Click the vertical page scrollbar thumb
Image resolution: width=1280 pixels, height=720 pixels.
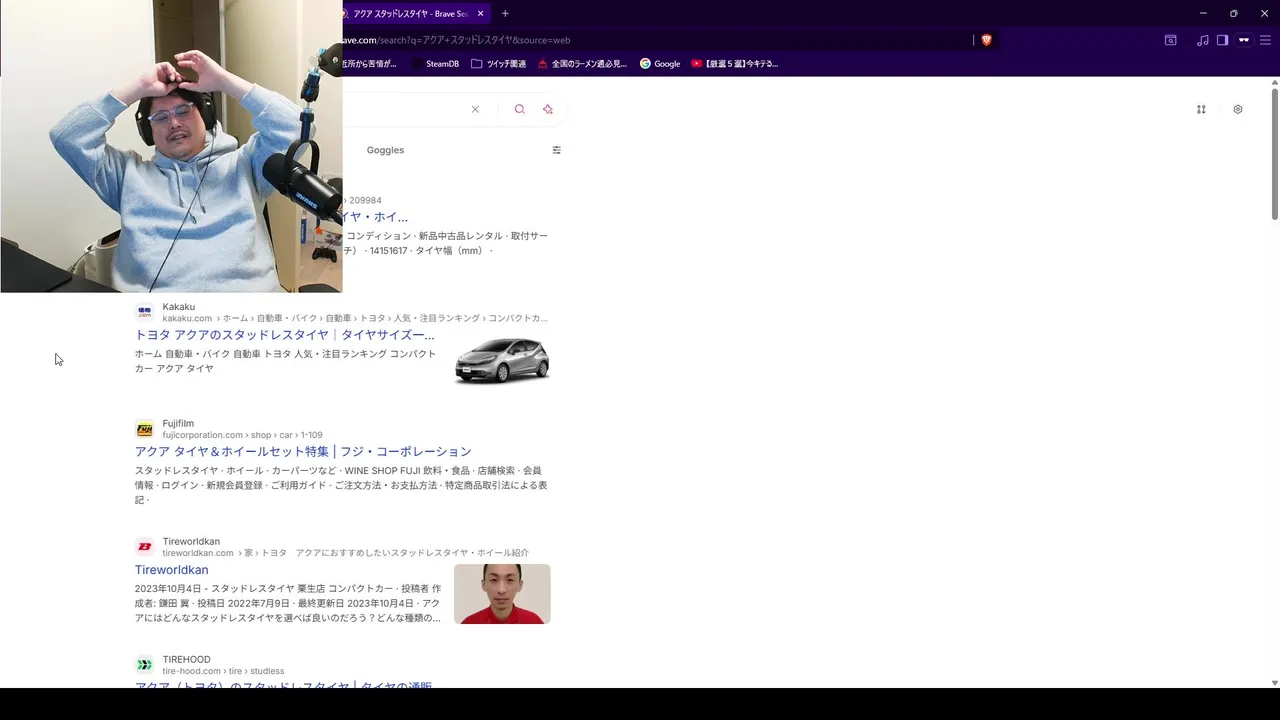point(1274,152)
